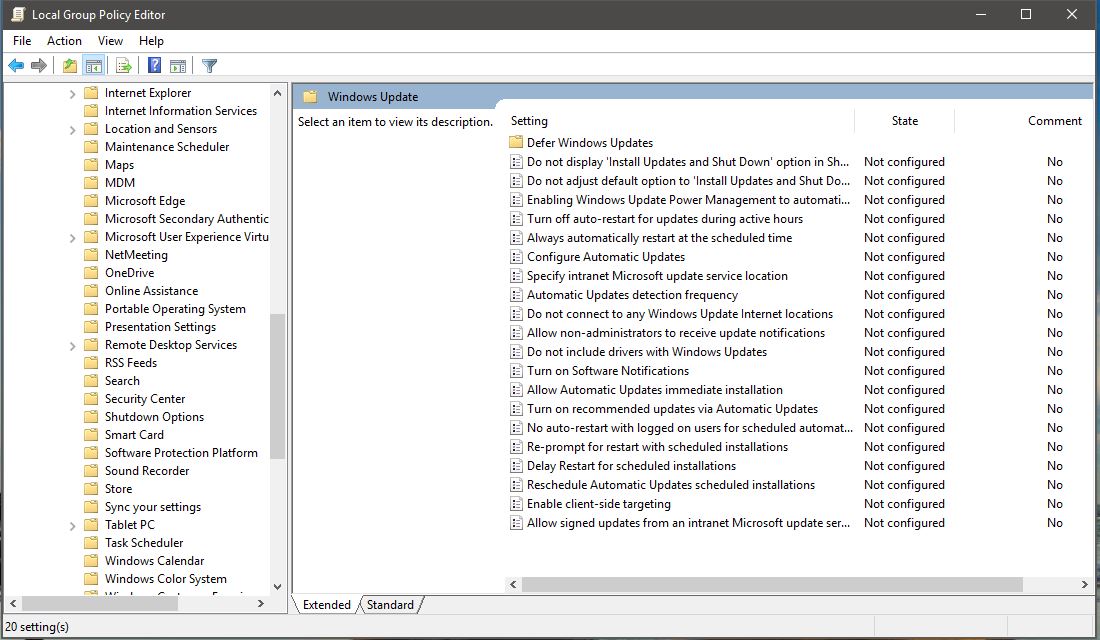This screenshot has width=1100, height=640.
Task: Expand the Location and Sensors node
Action: point(72,129)
